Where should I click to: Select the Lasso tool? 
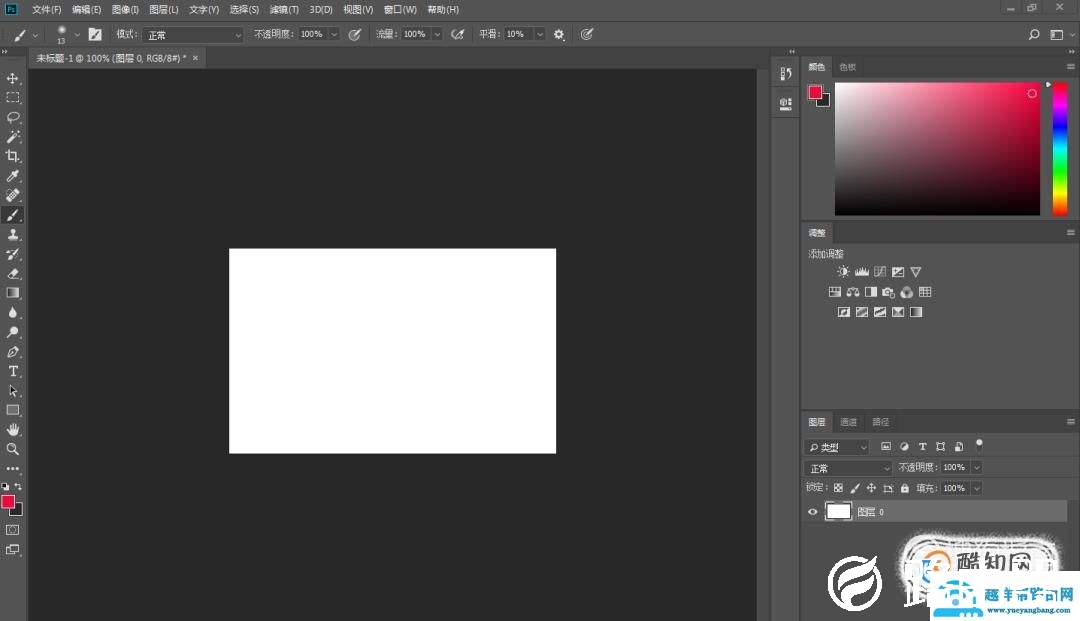pos(13,117)
